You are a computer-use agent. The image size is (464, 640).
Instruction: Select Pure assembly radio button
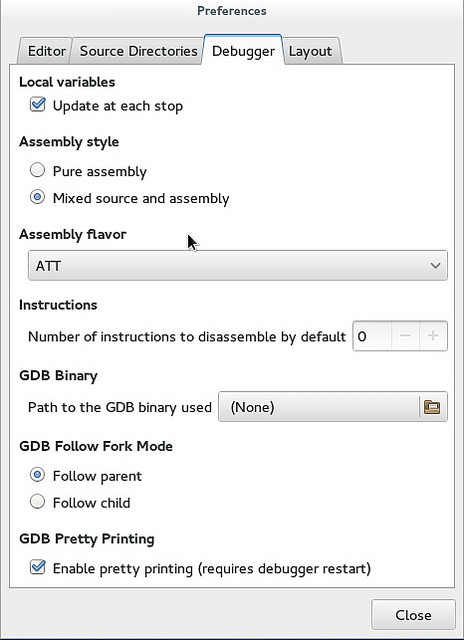pos(38,171)
